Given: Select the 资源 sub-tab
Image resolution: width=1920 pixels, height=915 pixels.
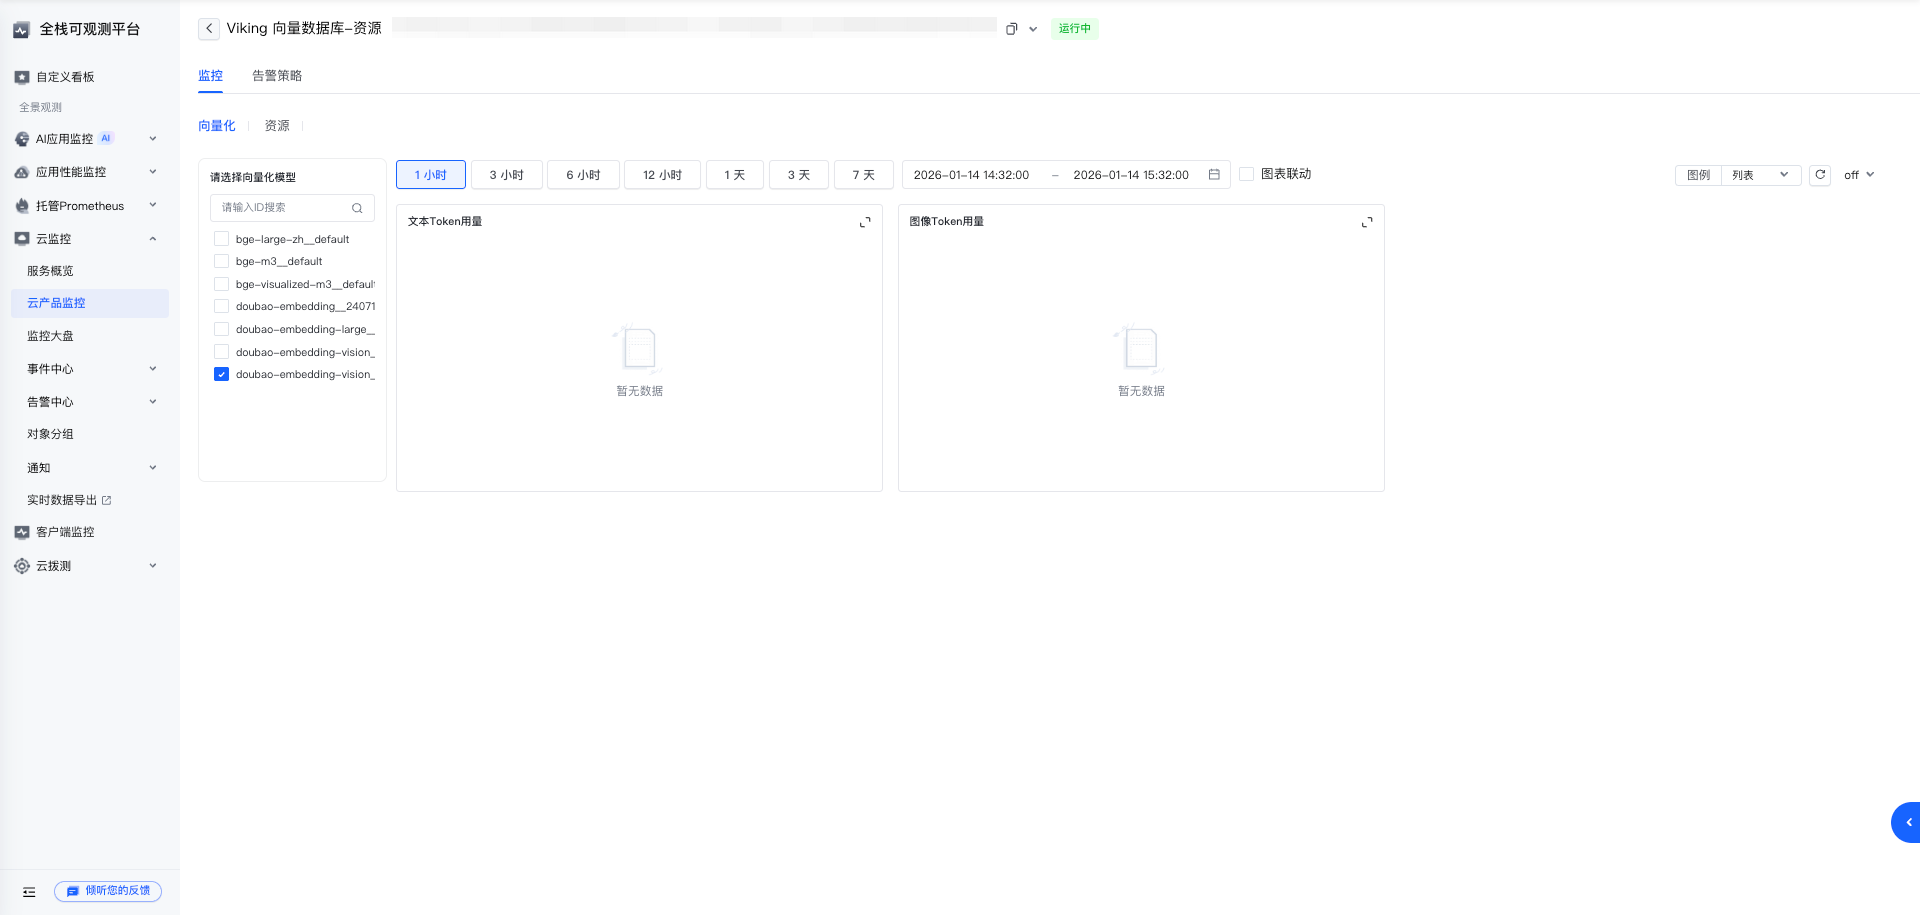Looking at the screenshot, I should coord(277,126).
